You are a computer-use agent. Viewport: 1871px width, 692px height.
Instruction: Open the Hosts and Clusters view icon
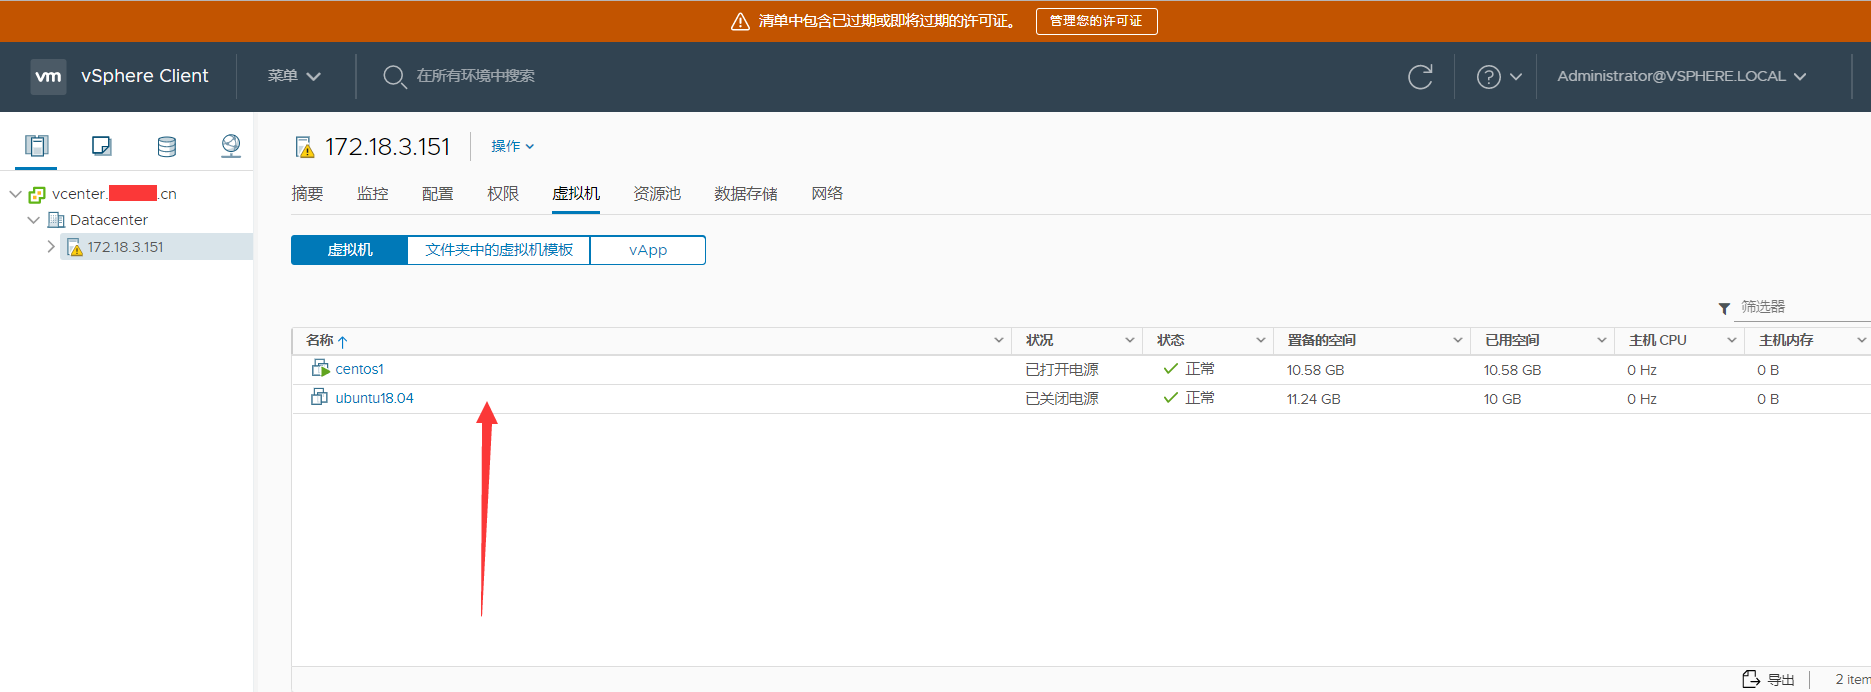click(37, 146)
